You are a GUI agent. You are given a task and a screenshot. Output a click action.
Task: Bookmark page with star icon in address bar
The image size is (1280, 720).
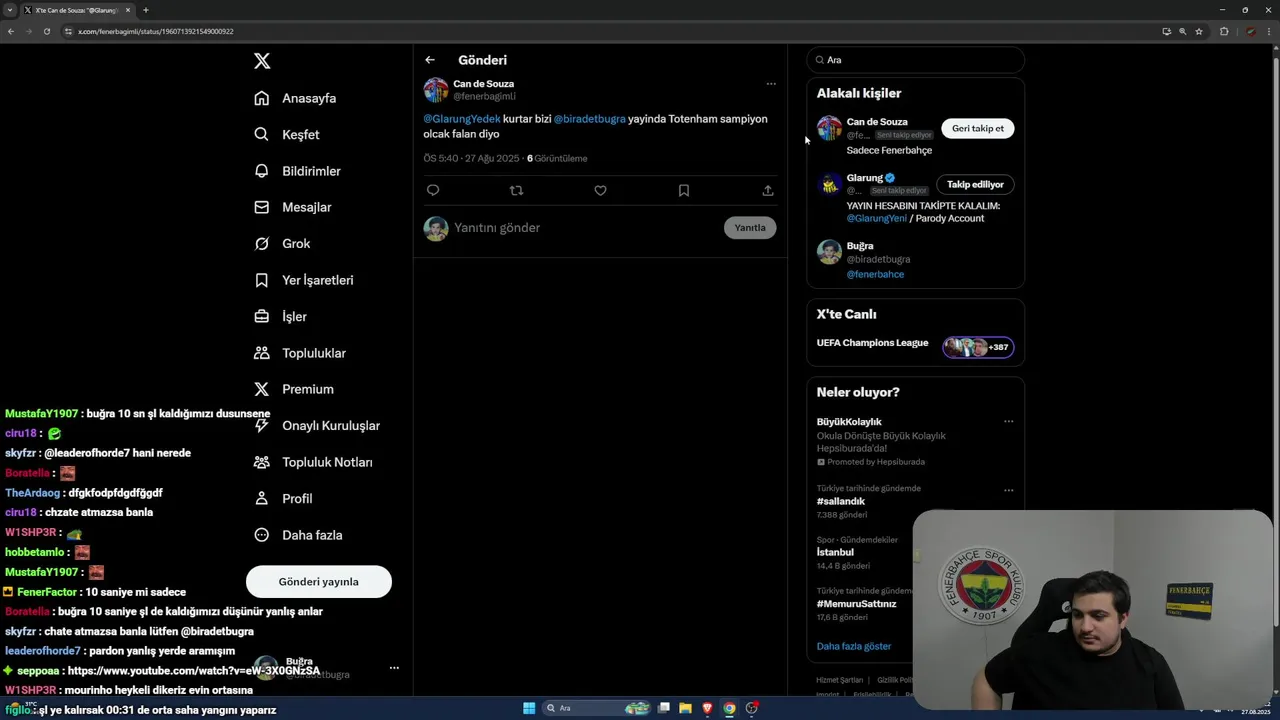1199,31
